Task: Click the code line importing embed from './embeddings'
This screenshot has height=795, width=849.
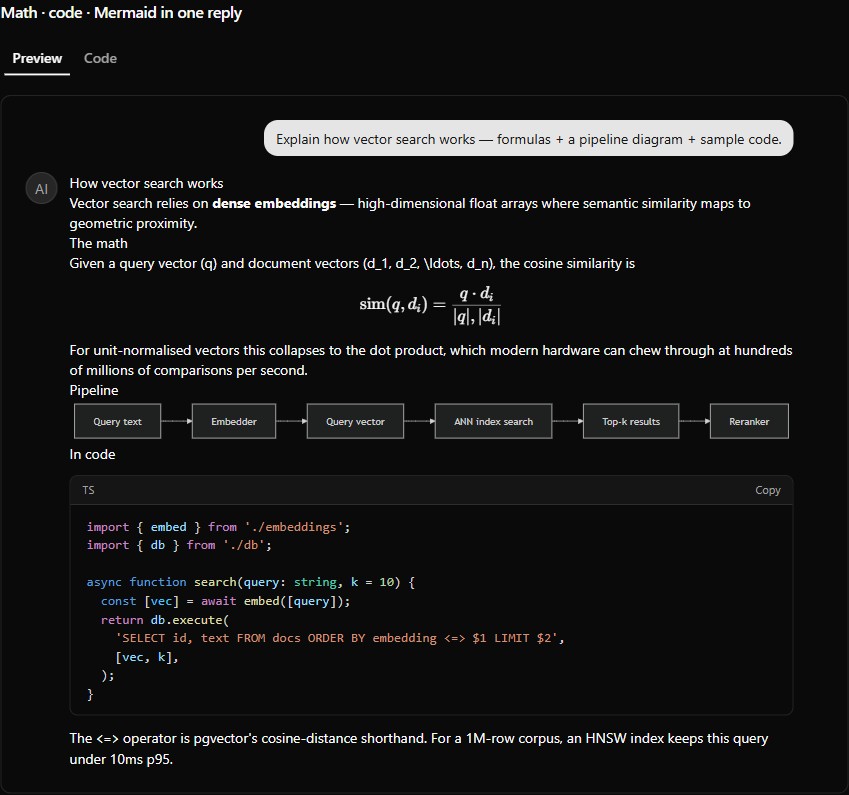Action: point(218,527)
